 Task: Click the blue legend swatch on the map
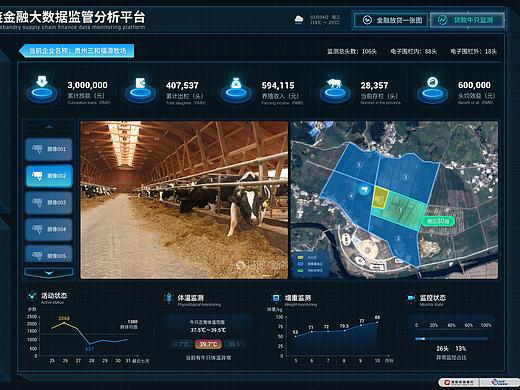pyautogui.click(x=300, y=264)
